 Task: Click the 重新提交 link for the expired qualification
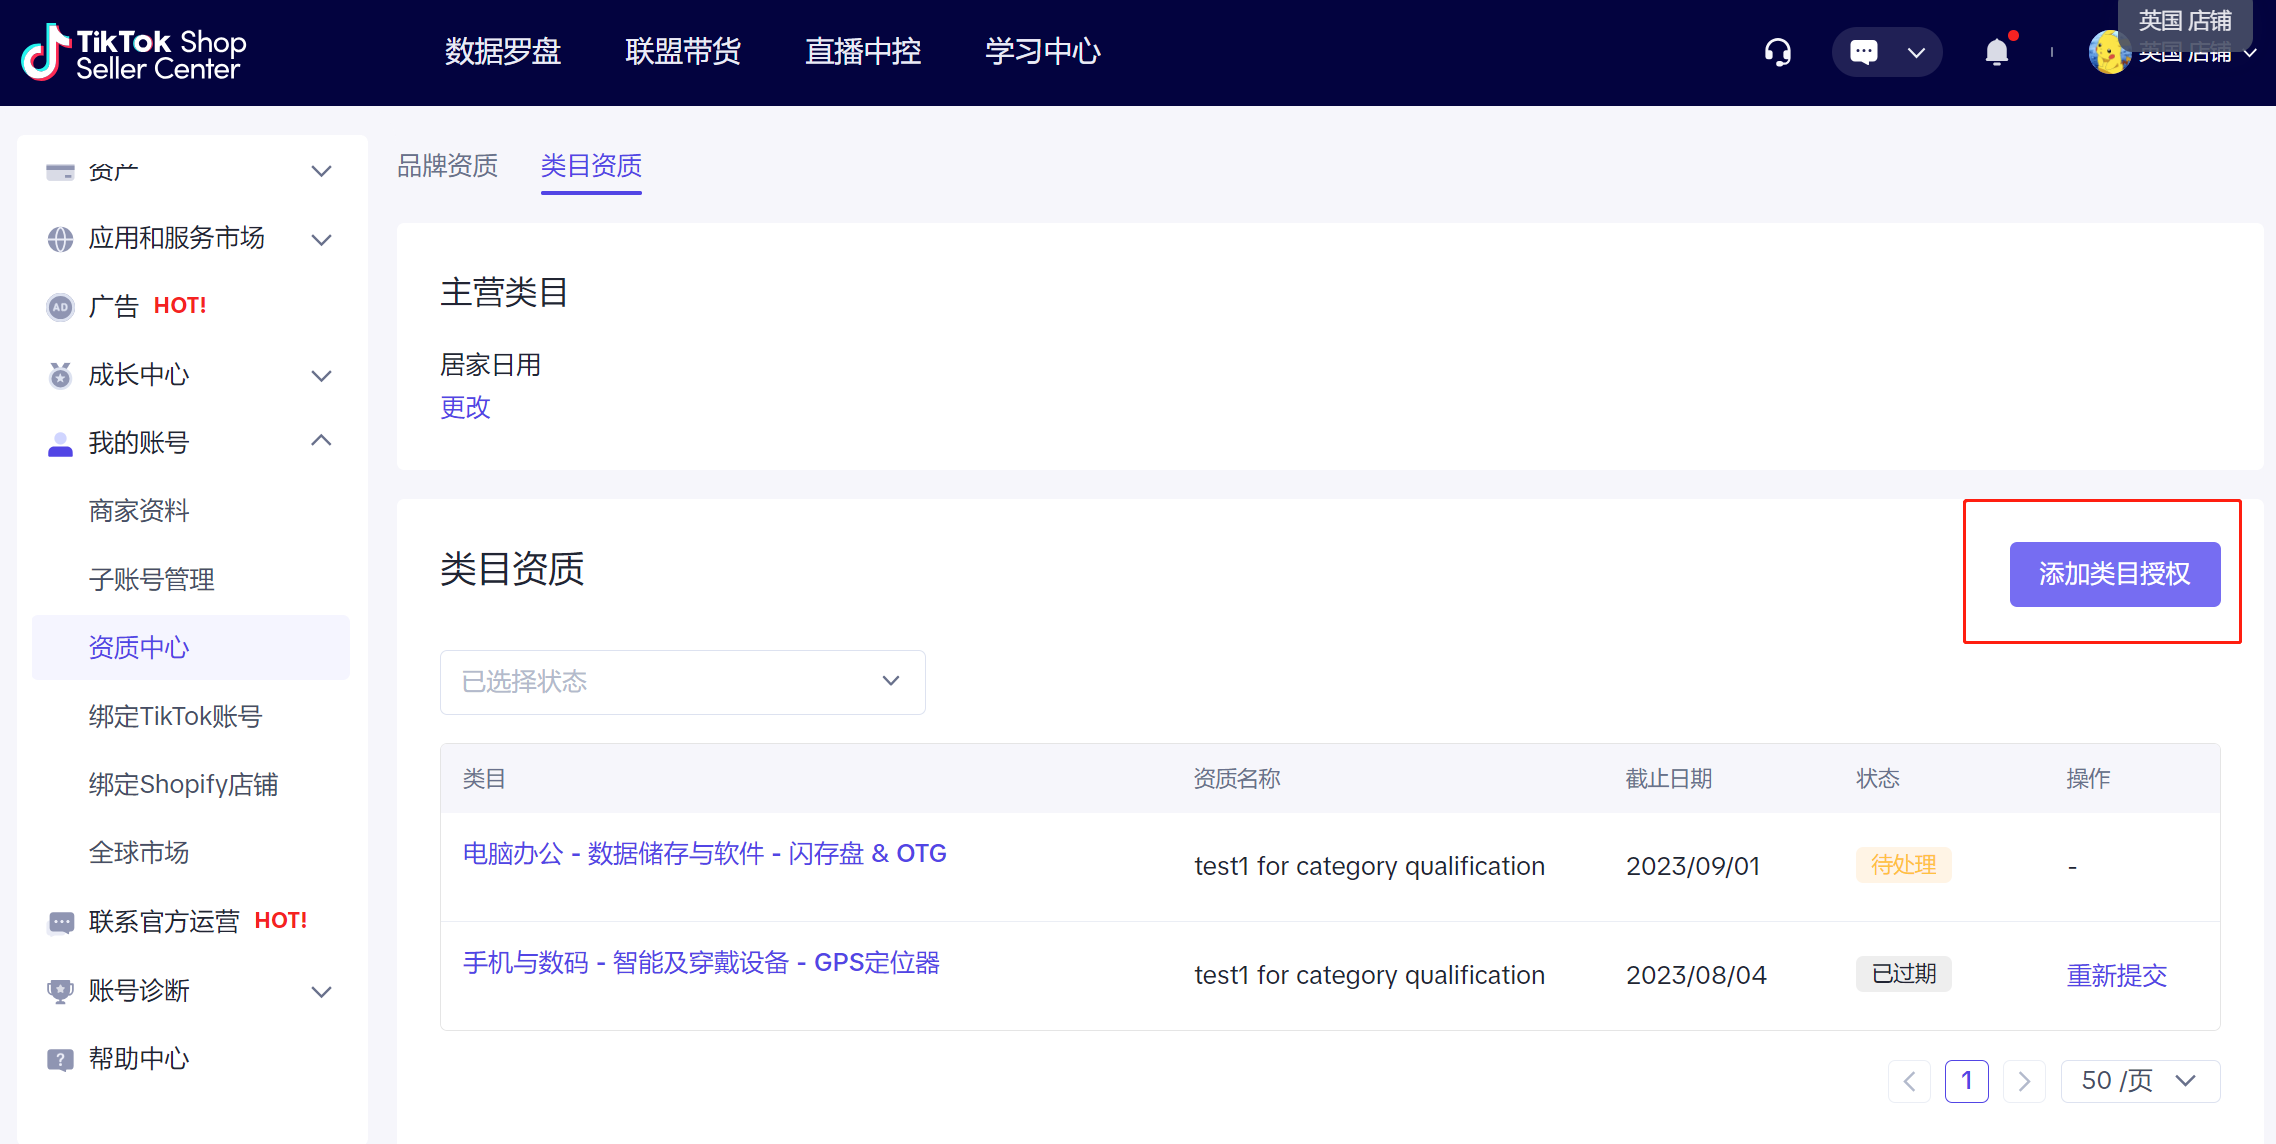click(x=2116, y=976)
